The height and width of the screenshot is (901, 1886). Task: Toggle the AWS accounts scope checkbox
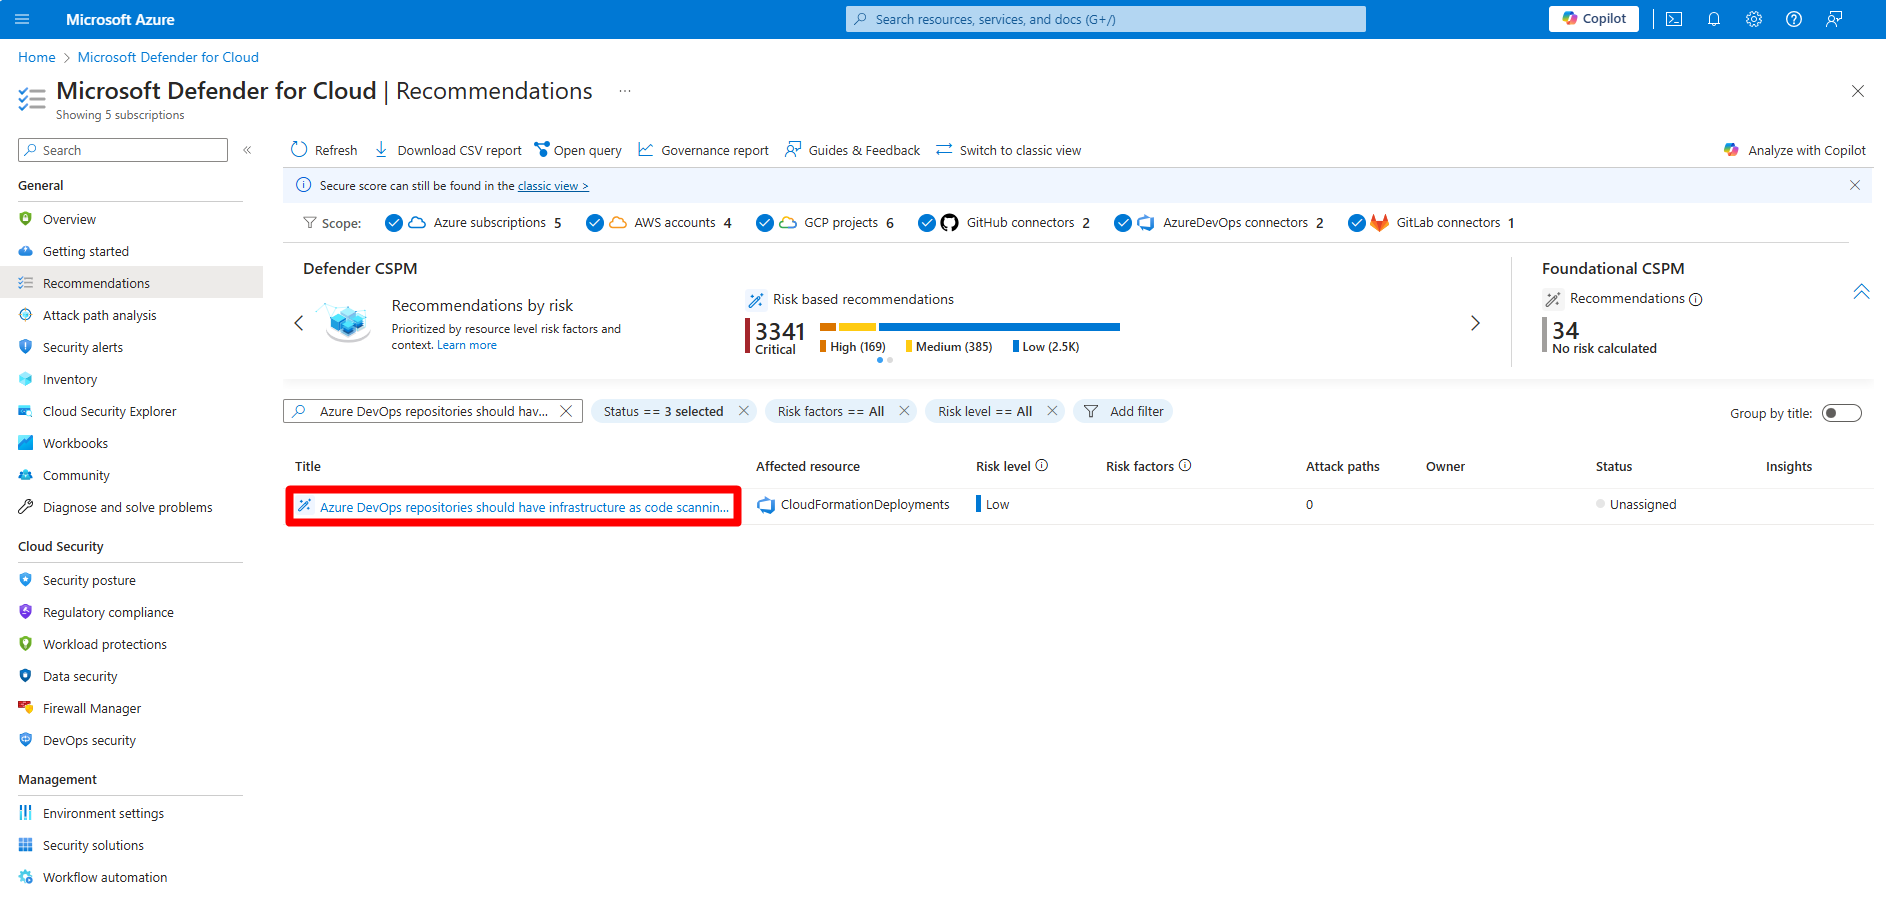[x=595, y=223]
